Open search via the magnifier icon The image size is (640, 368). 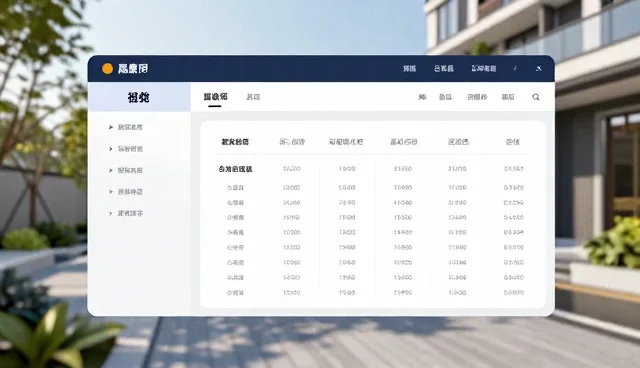(536, 97)
